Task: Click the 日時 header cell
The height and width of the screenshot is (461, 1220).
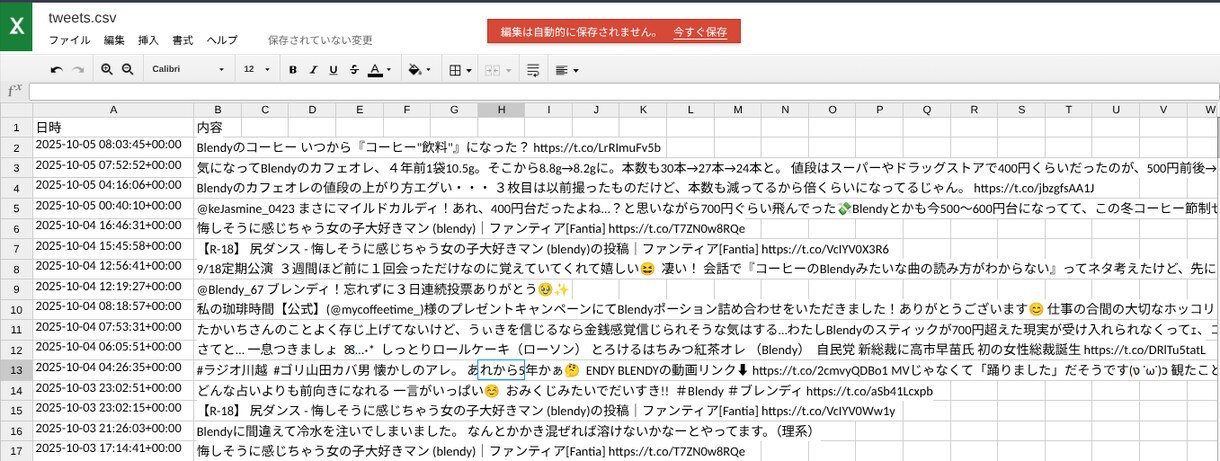Action: coord(113,127)
